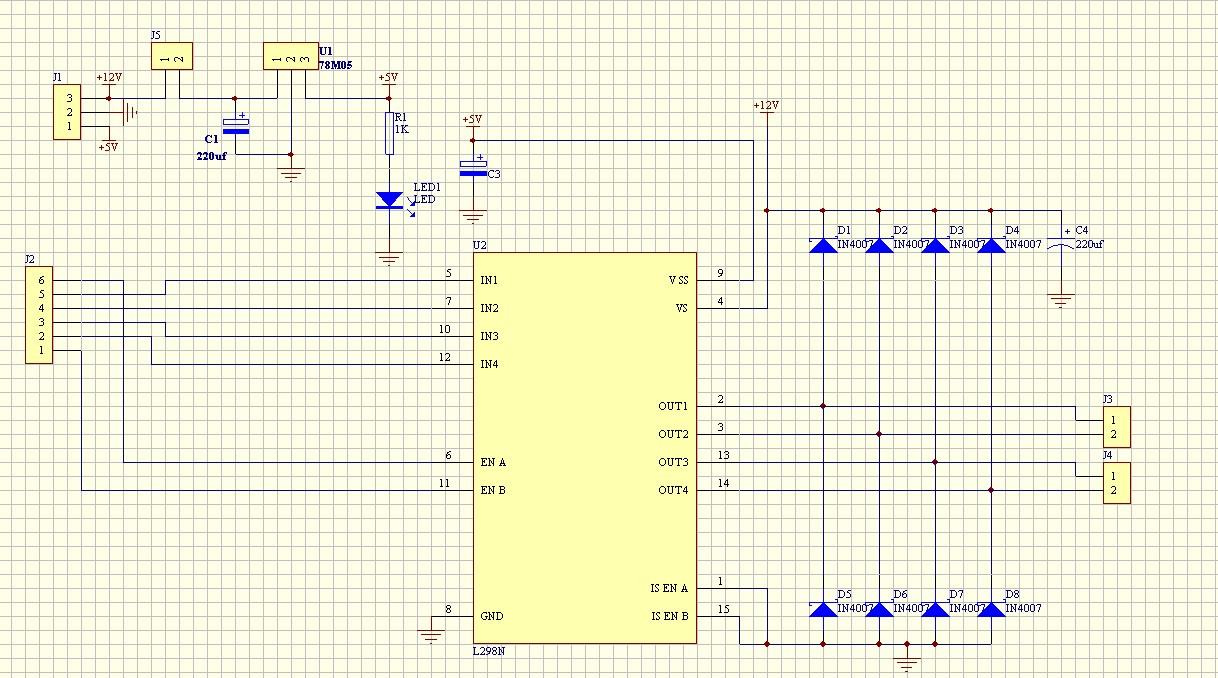1218x678 pixels.
Task: Select the ground symbol on U2 pin 8
Action: click(x=431, y=635)
